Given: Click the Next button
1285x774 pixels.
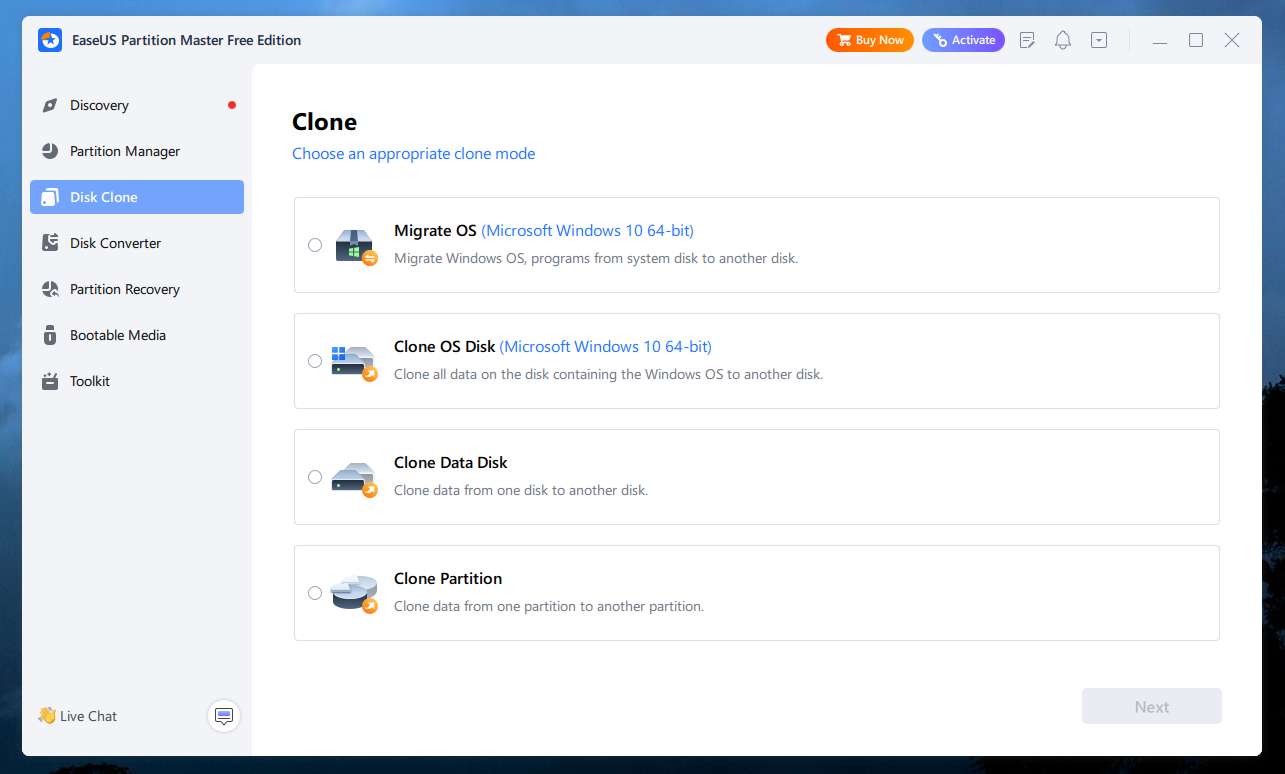Looking at the screenshot, I should 1152,706.
